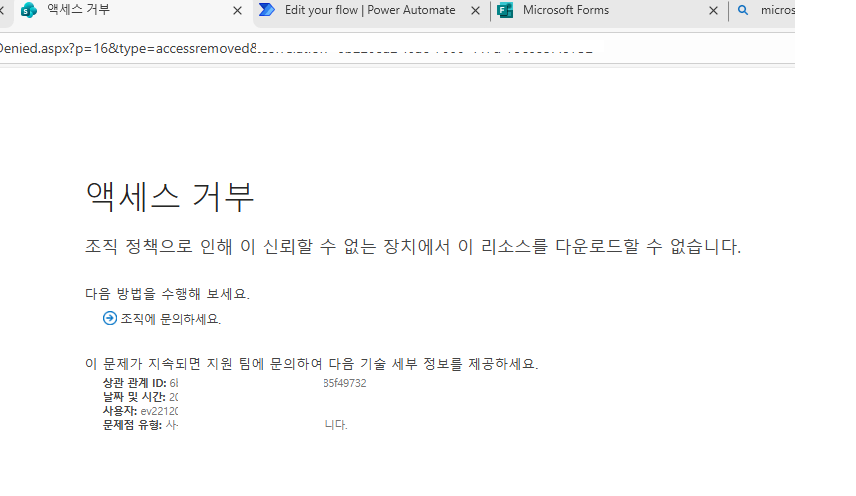Click the arrow icon beside 조직에 문의하세요

110,318
